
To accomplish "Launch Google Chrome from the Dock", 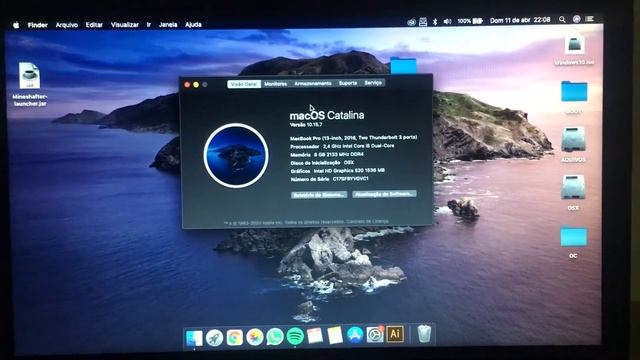I will click(x=234, y=338).
